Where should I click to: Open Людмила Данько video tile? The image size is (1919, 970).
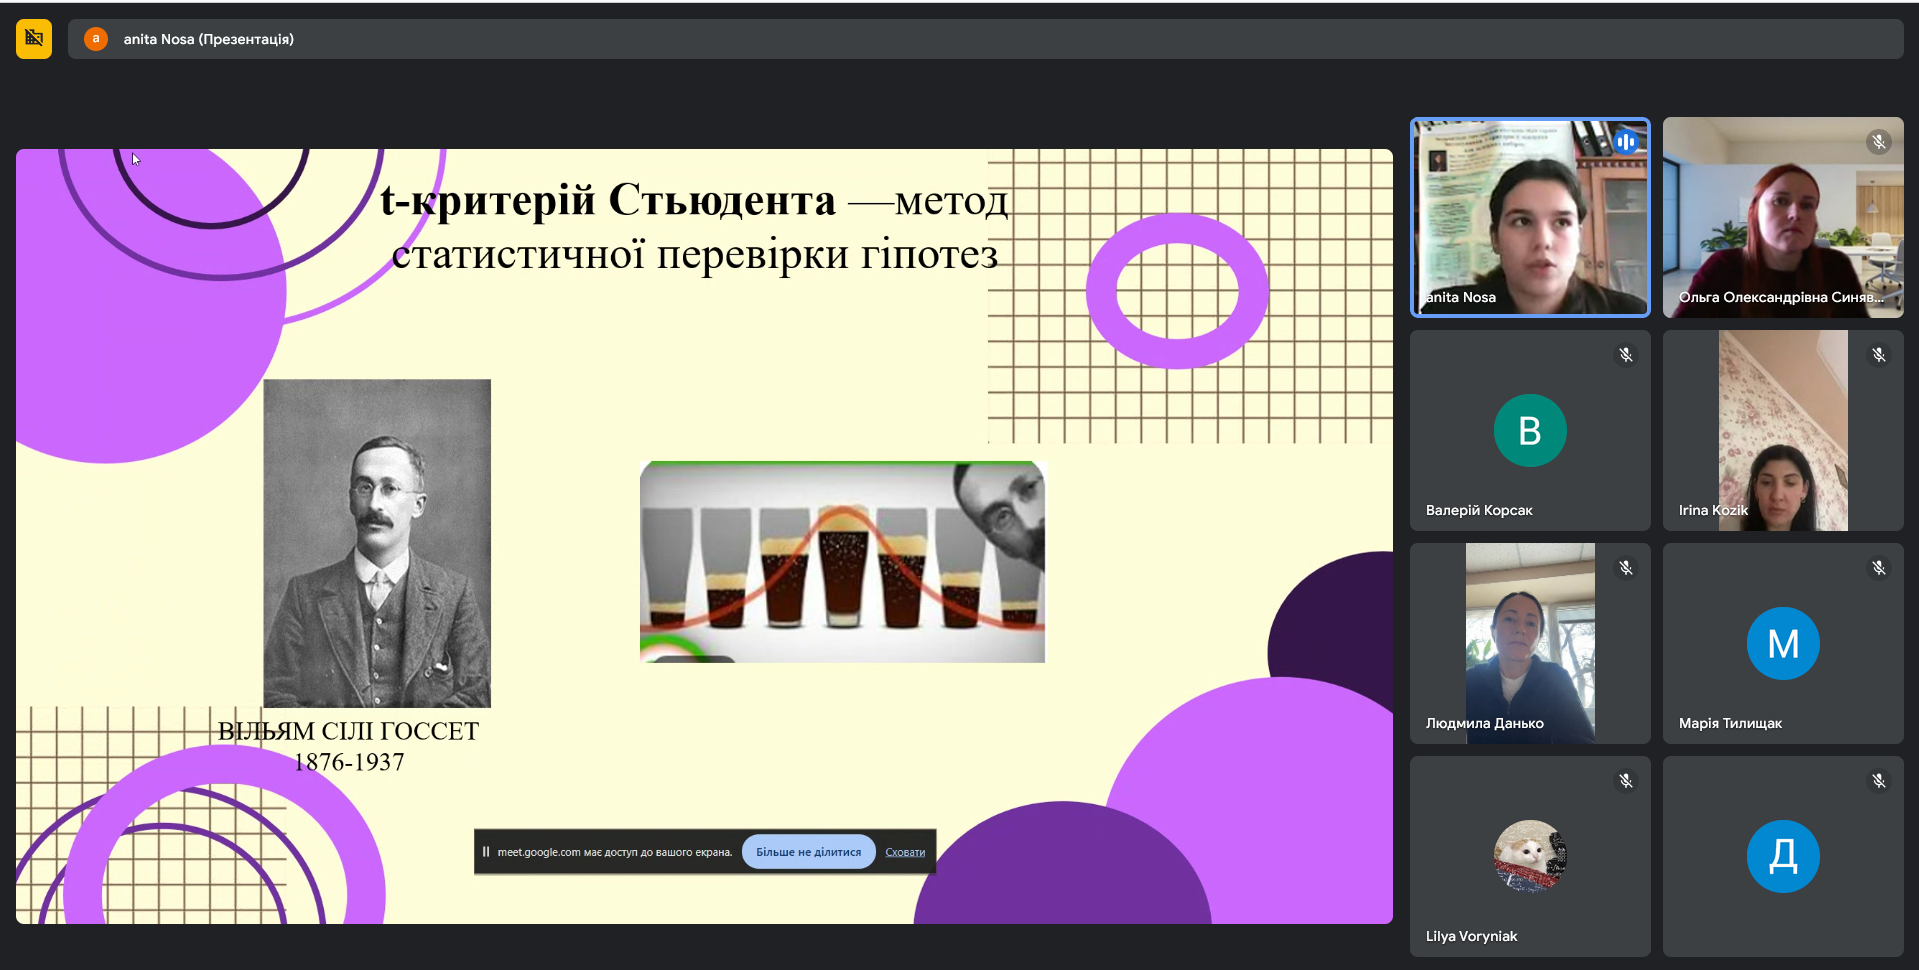(1530, 643)
